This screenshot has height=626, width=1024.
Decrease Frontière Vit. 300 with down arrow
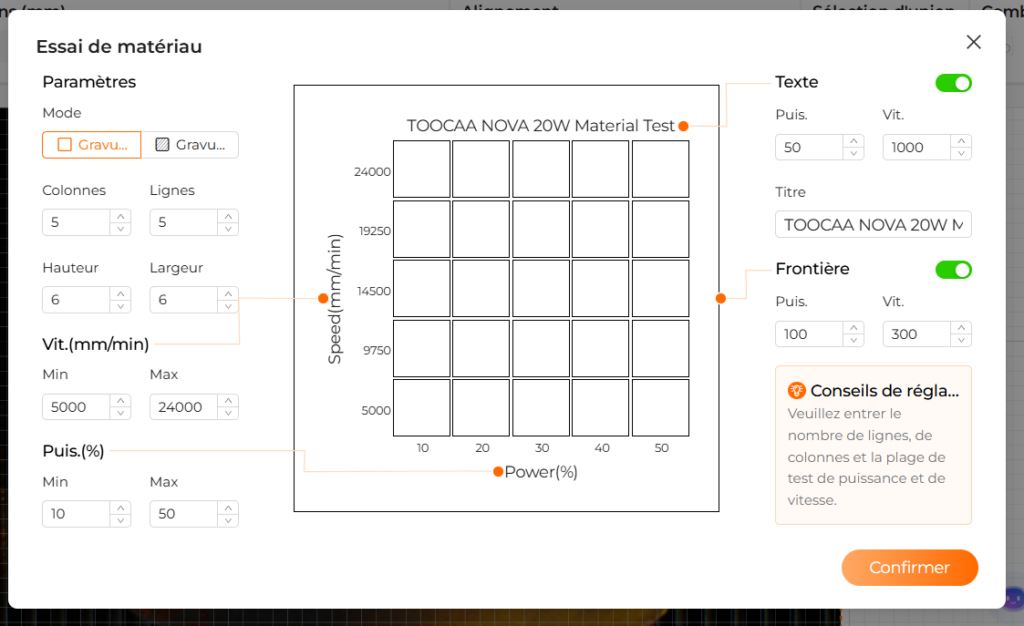coord(961,340)
